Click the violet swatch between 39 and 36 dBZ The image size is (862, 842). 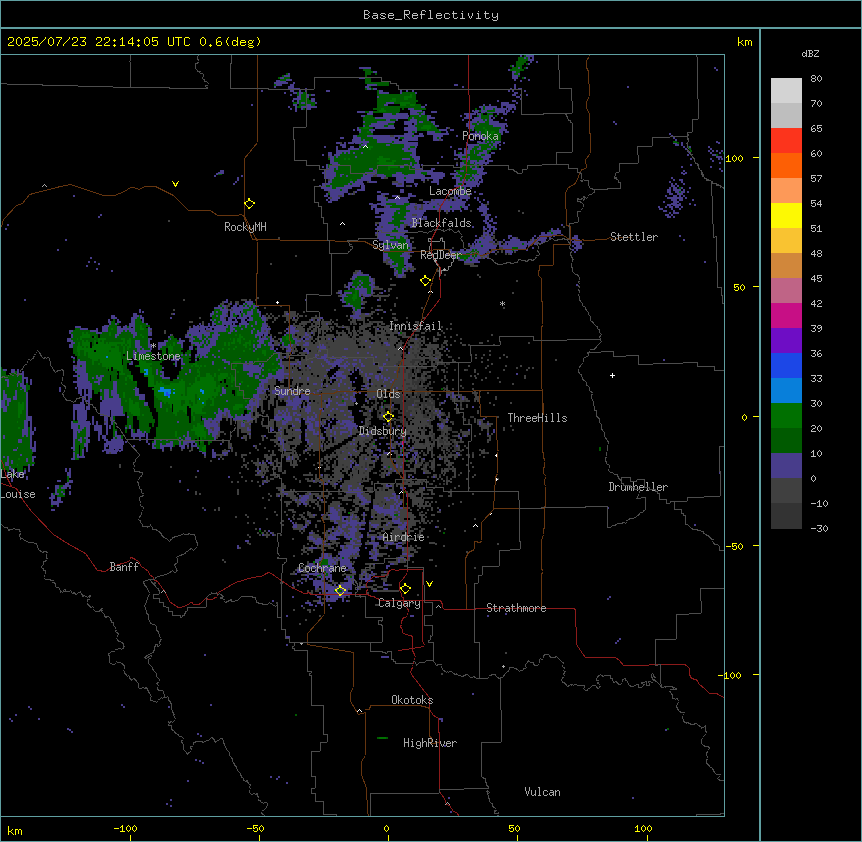[x=786, y=341]
